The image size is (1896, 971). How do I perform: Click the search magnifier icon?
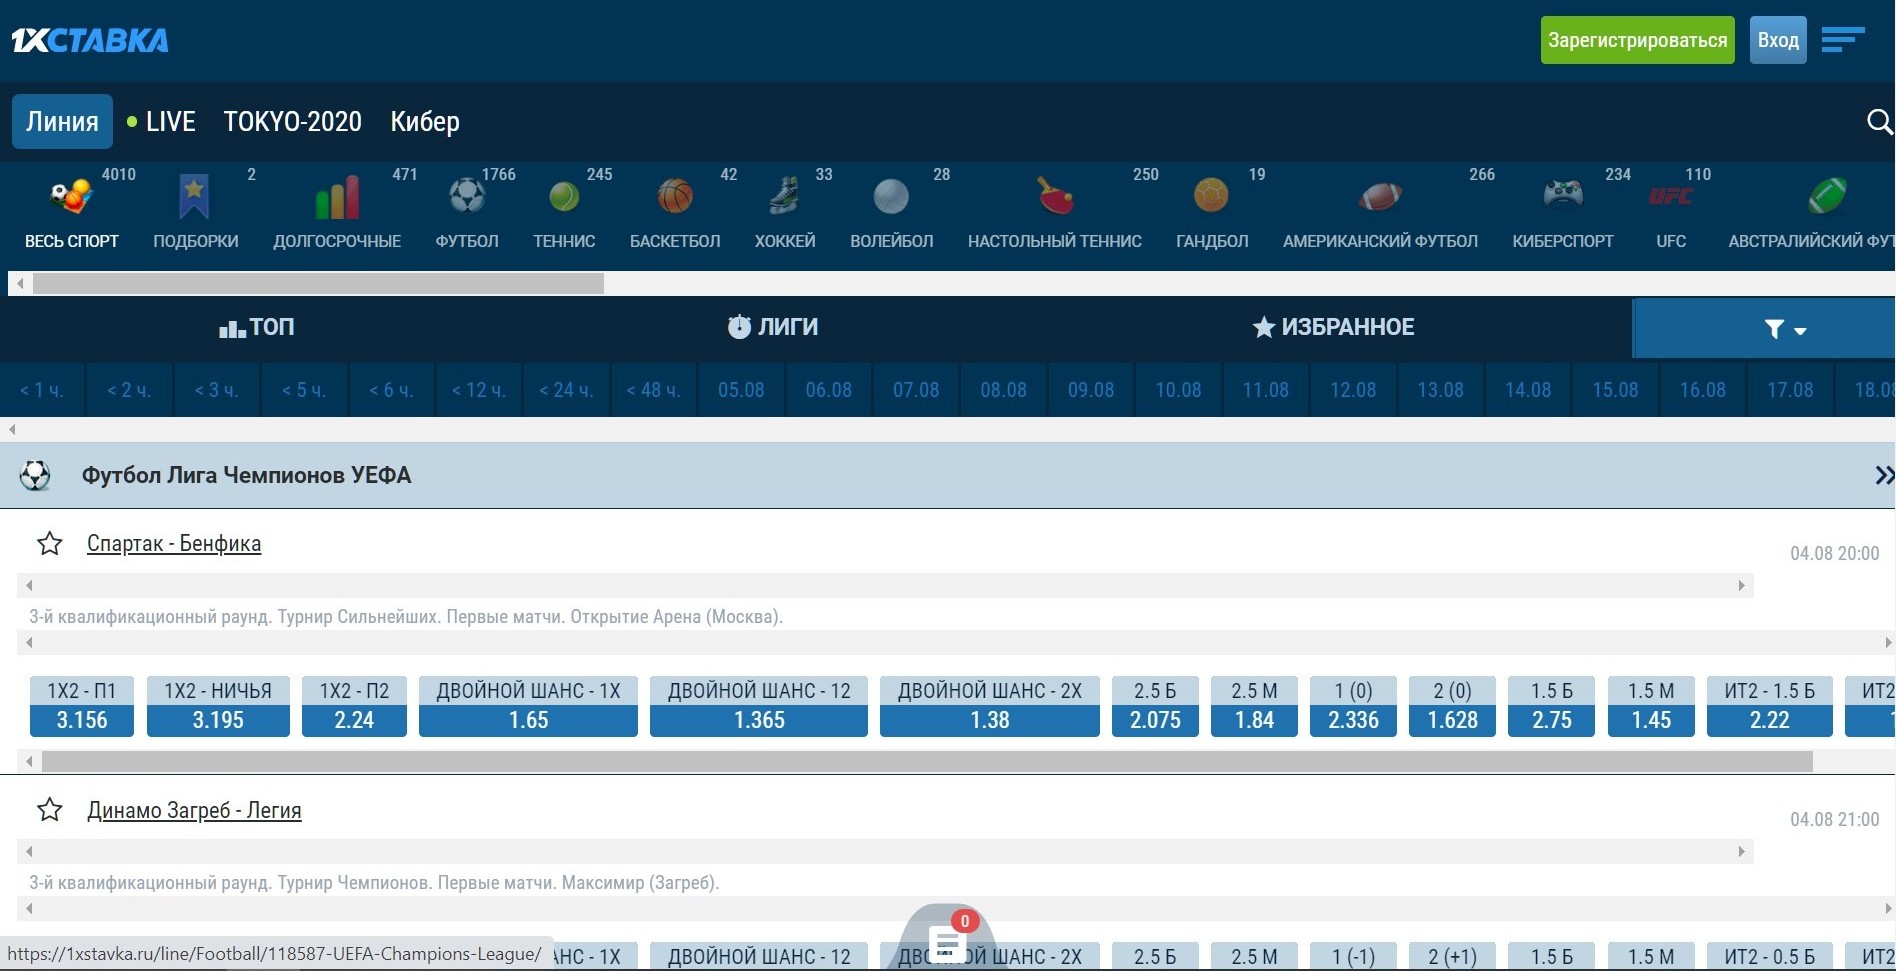pyautogui.click(x=1879, y=122)
